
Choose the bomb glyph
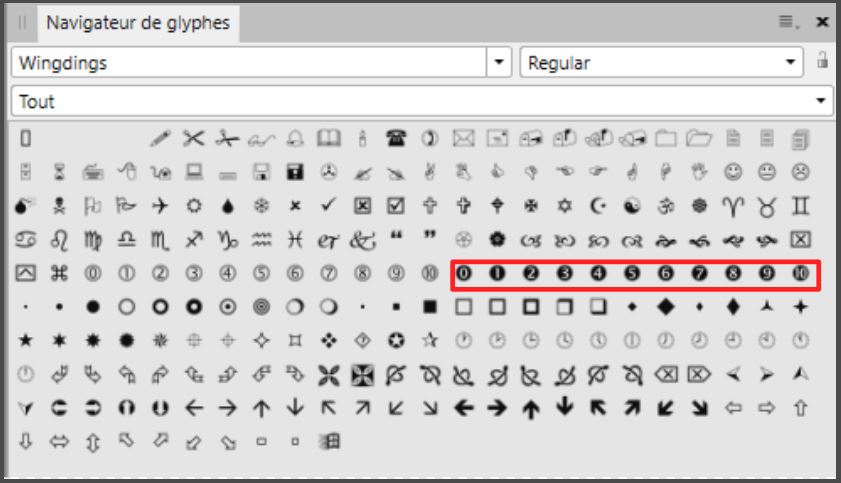pyautogui.click(x=25, y=206)
